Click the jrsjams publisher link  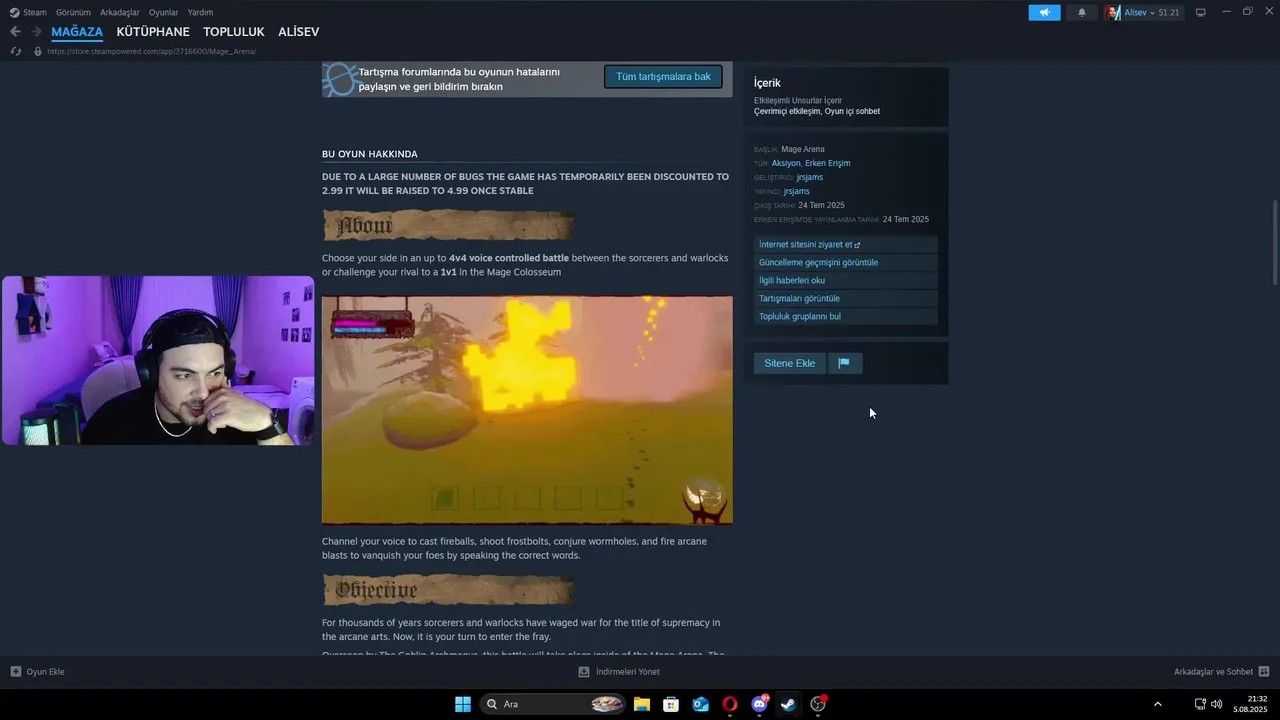797,191
